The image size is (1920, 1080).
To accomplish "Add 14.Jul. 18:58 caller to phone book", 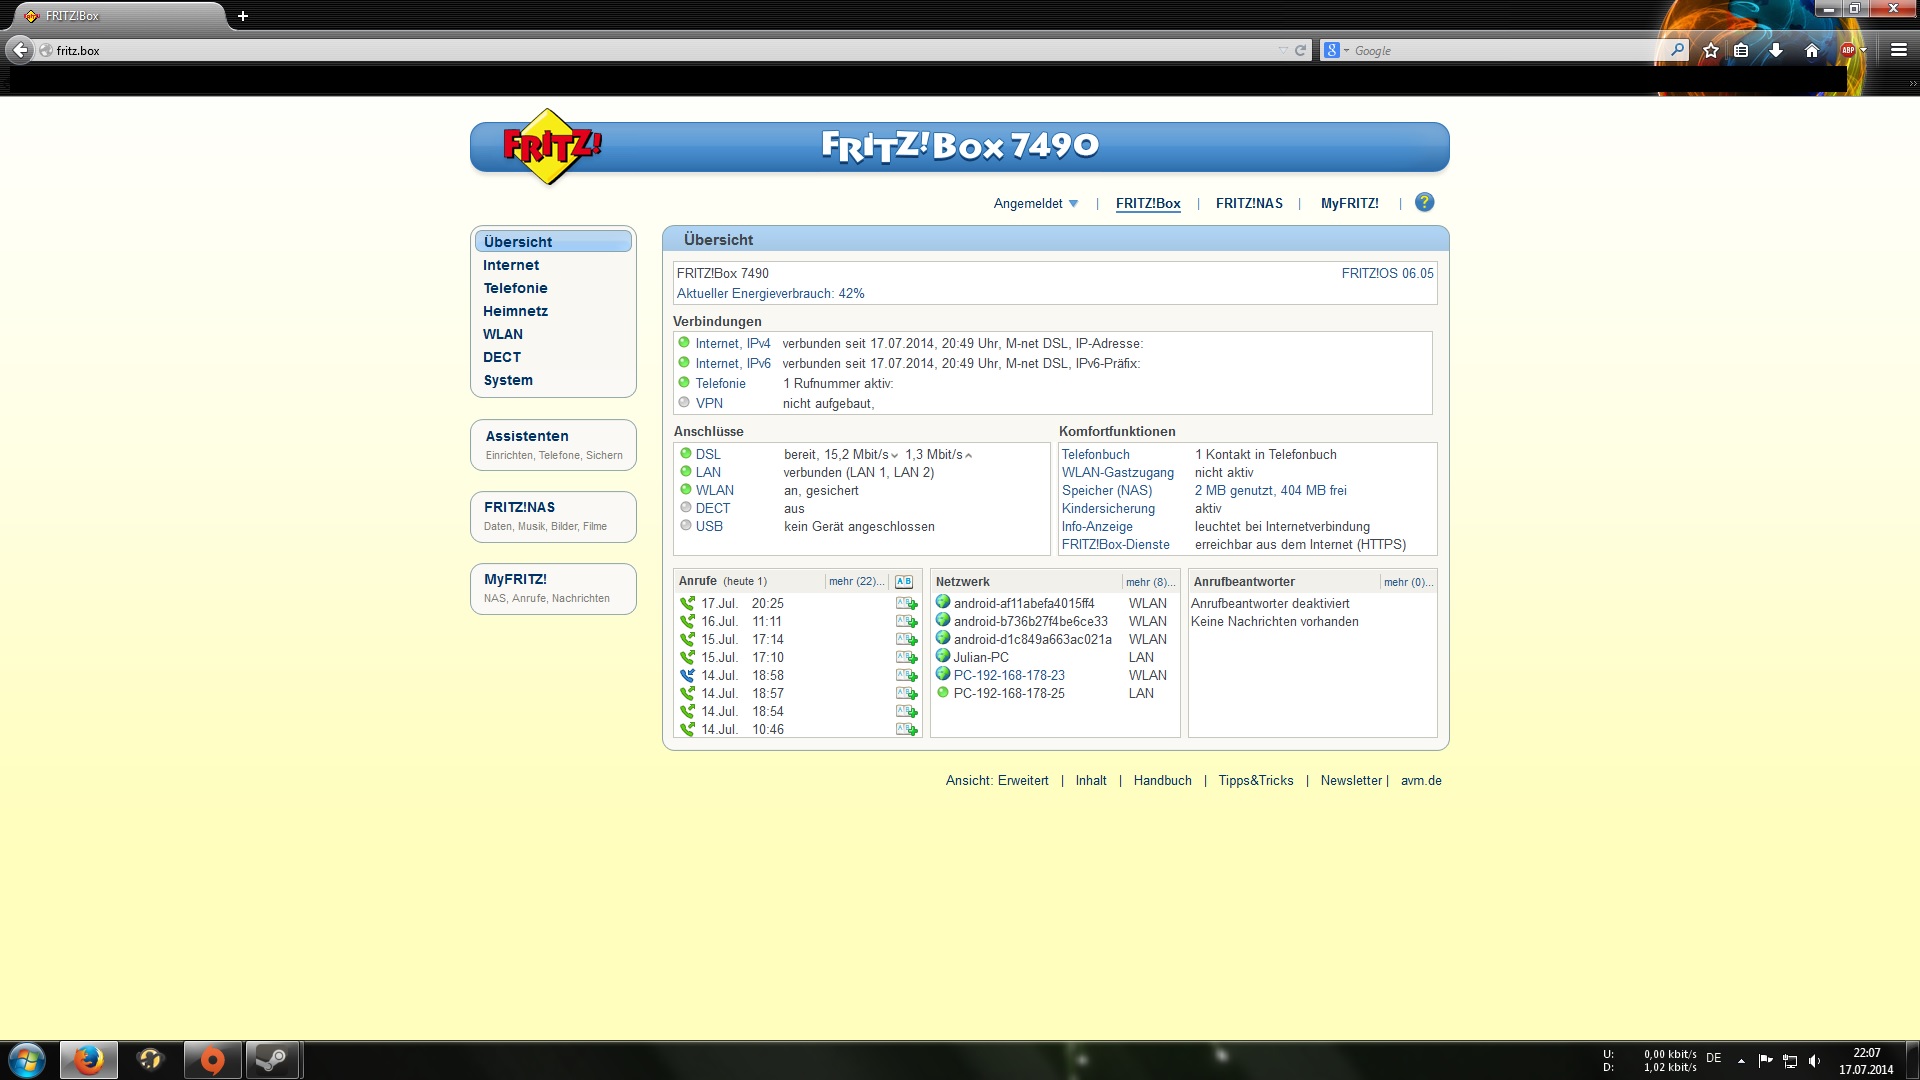I will pyautogui.click(x=906, y=676).
